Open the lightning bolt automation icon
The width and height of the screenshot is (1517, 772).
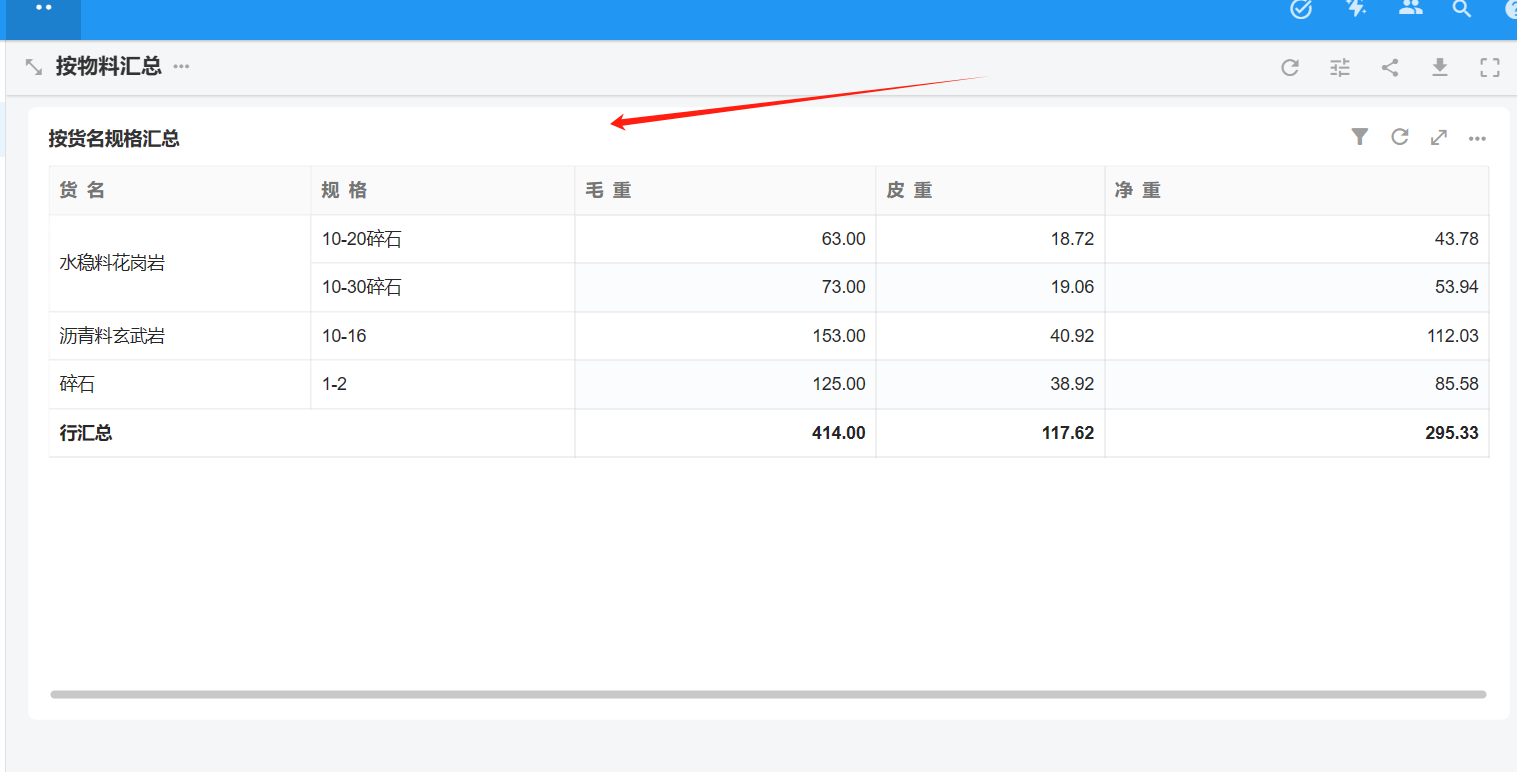coord(1356,9)
